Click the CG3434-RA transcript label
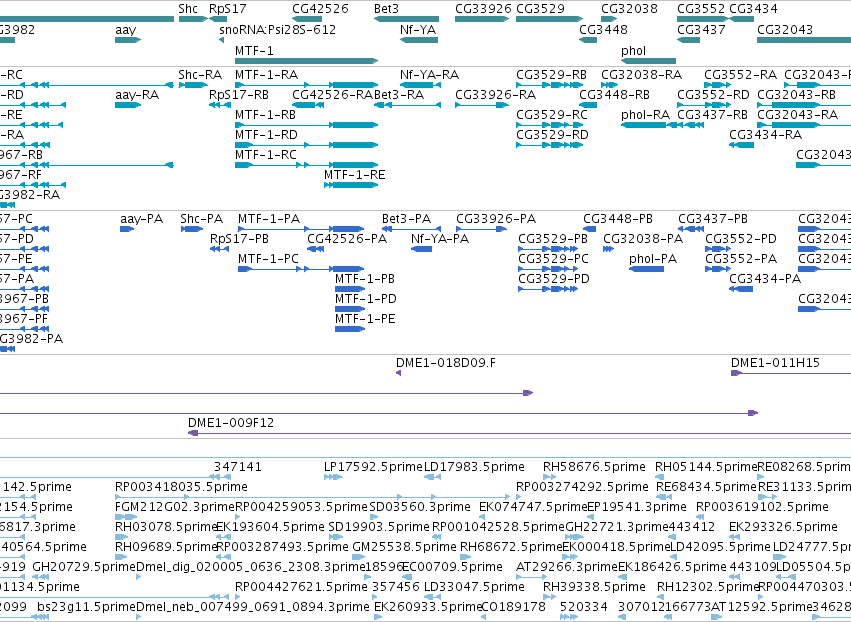Screen dimensions: 851x622 point(765,135)
